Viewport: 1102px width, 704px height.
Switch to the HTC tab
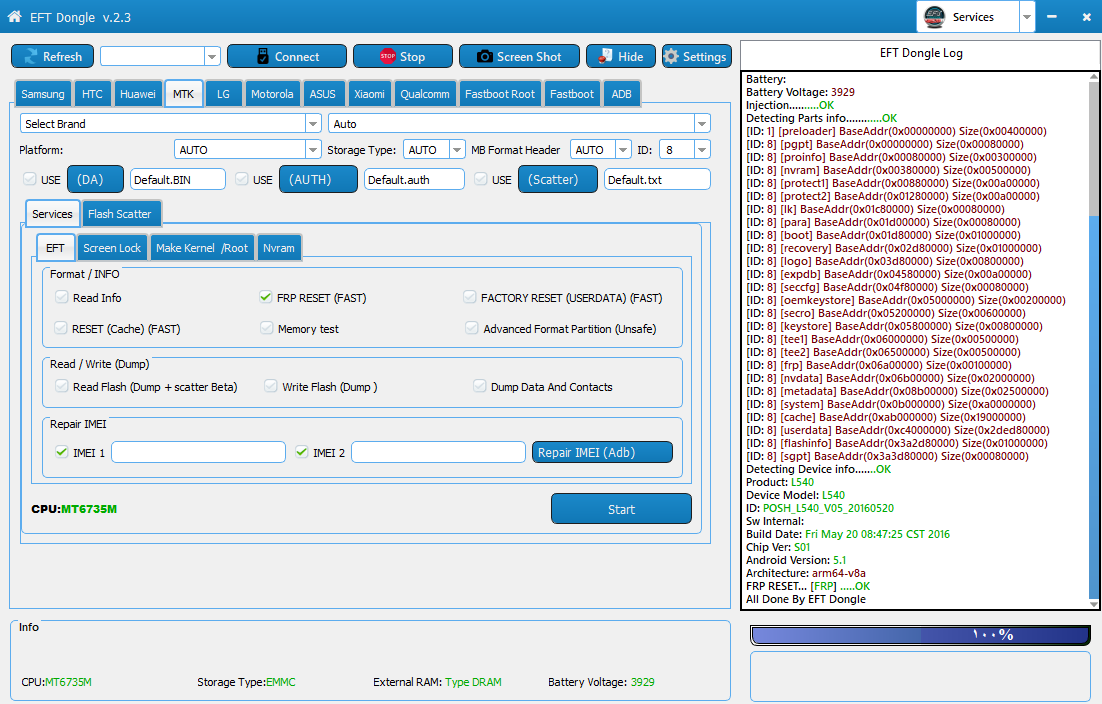92,94
